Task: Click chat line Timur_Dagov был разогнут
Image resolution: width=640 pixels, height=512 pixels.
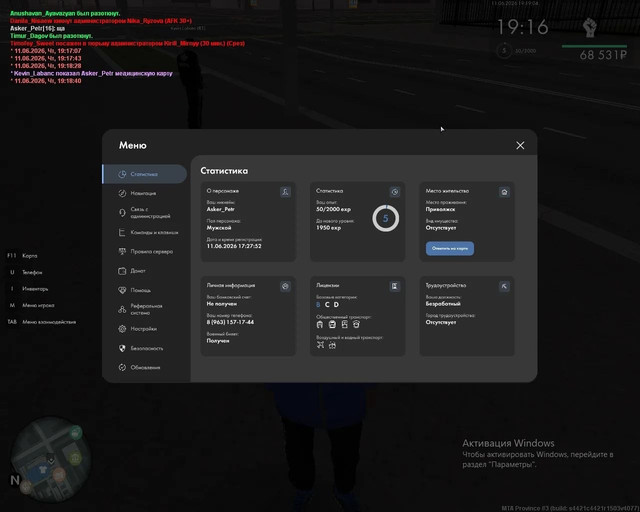Action: point(51,36)
